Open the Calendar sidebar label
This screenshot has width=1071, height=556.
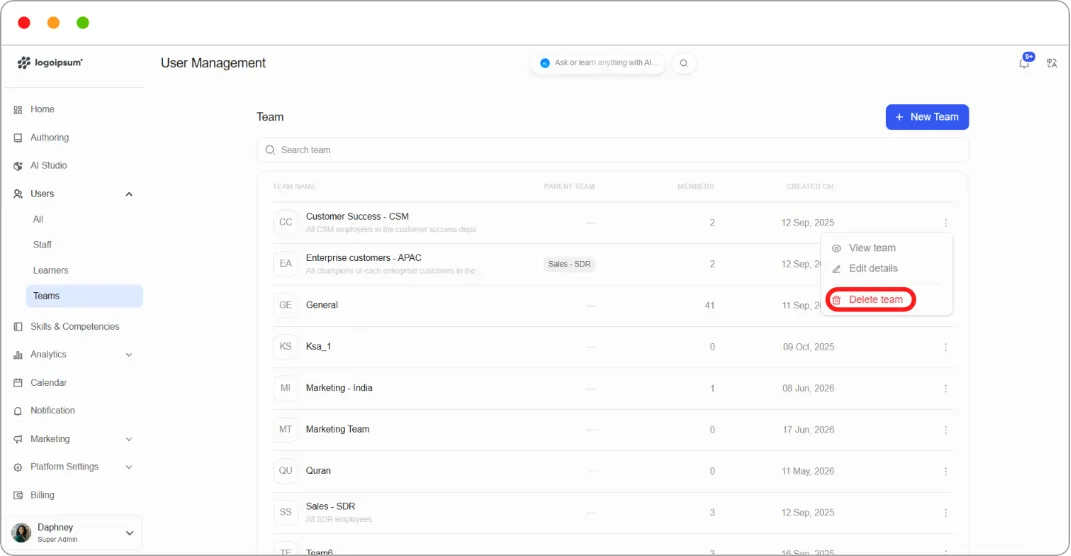coord(48,383)
